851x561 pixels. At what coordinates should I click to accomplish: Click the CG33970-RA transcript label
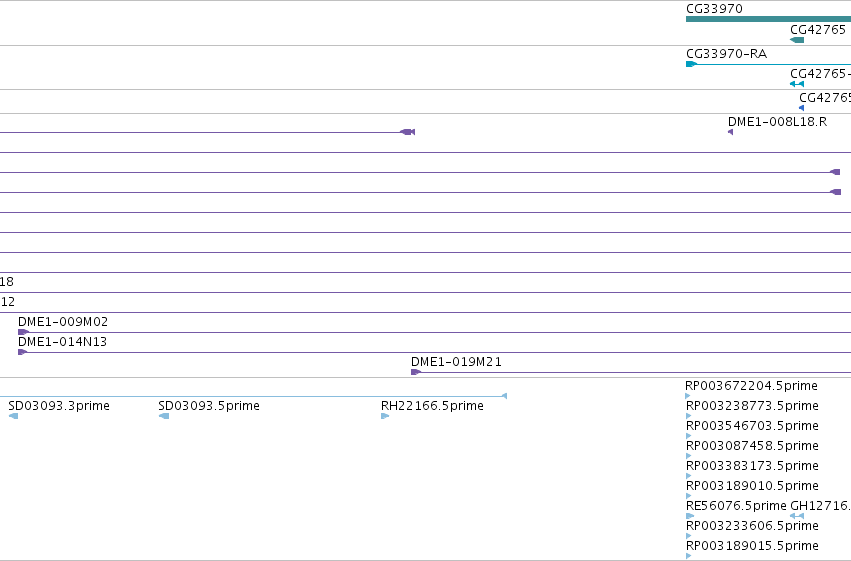click(x=726, y=54)
